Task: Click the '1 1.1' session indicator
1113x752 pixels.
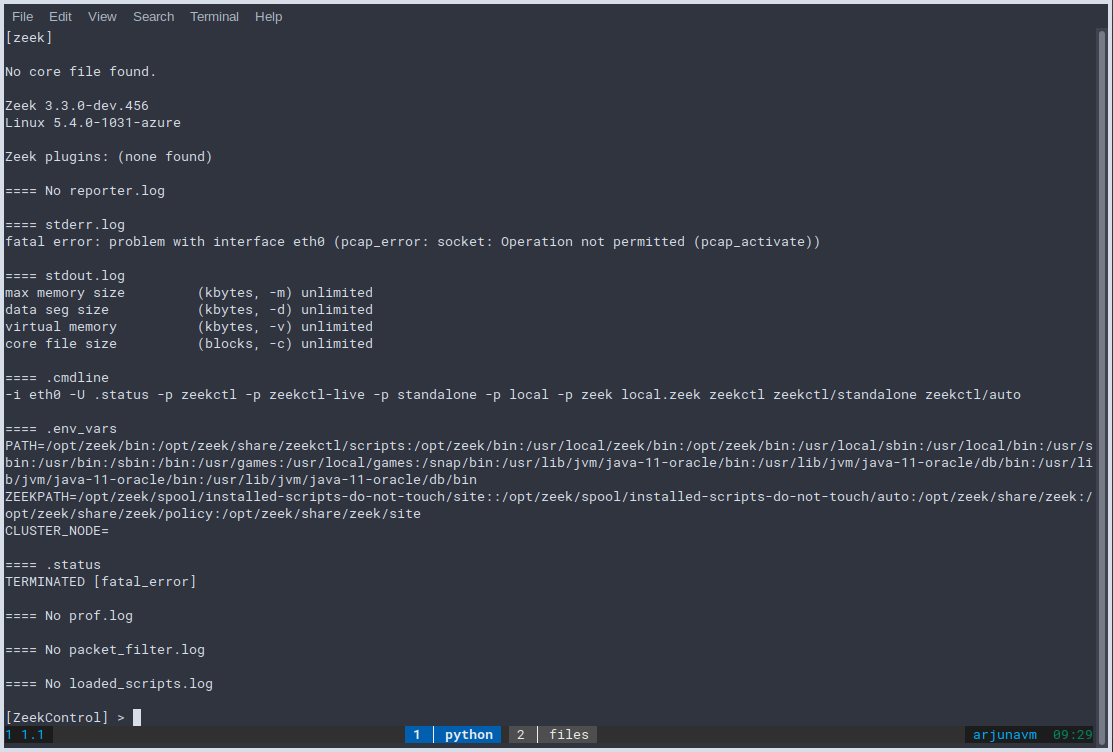Action: 25,734
